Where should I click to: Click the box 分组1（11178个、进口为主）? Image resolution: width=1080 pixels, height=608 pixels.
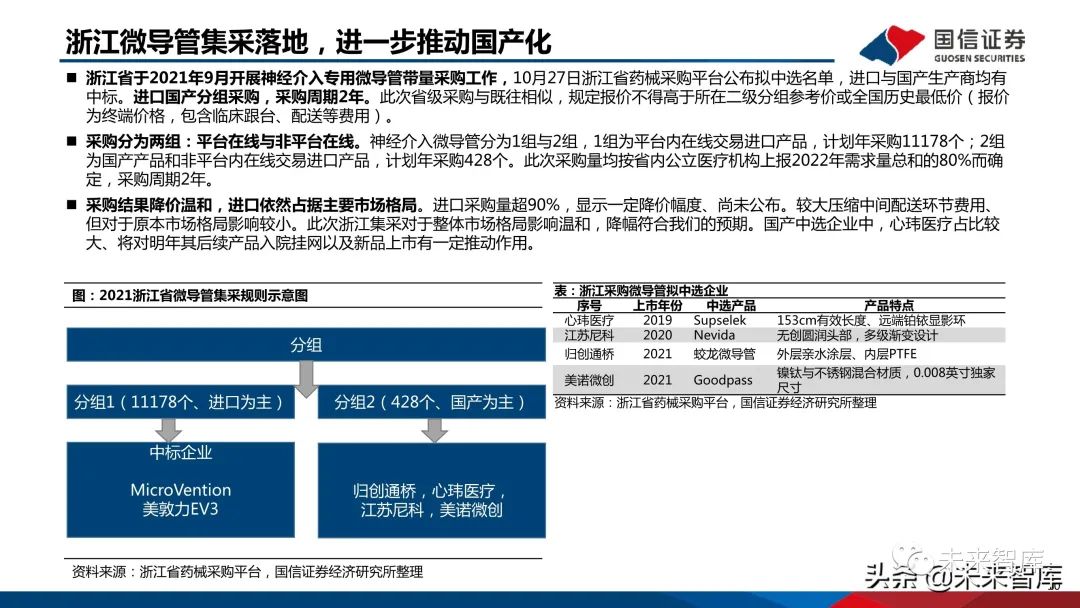tap(180, 402)
